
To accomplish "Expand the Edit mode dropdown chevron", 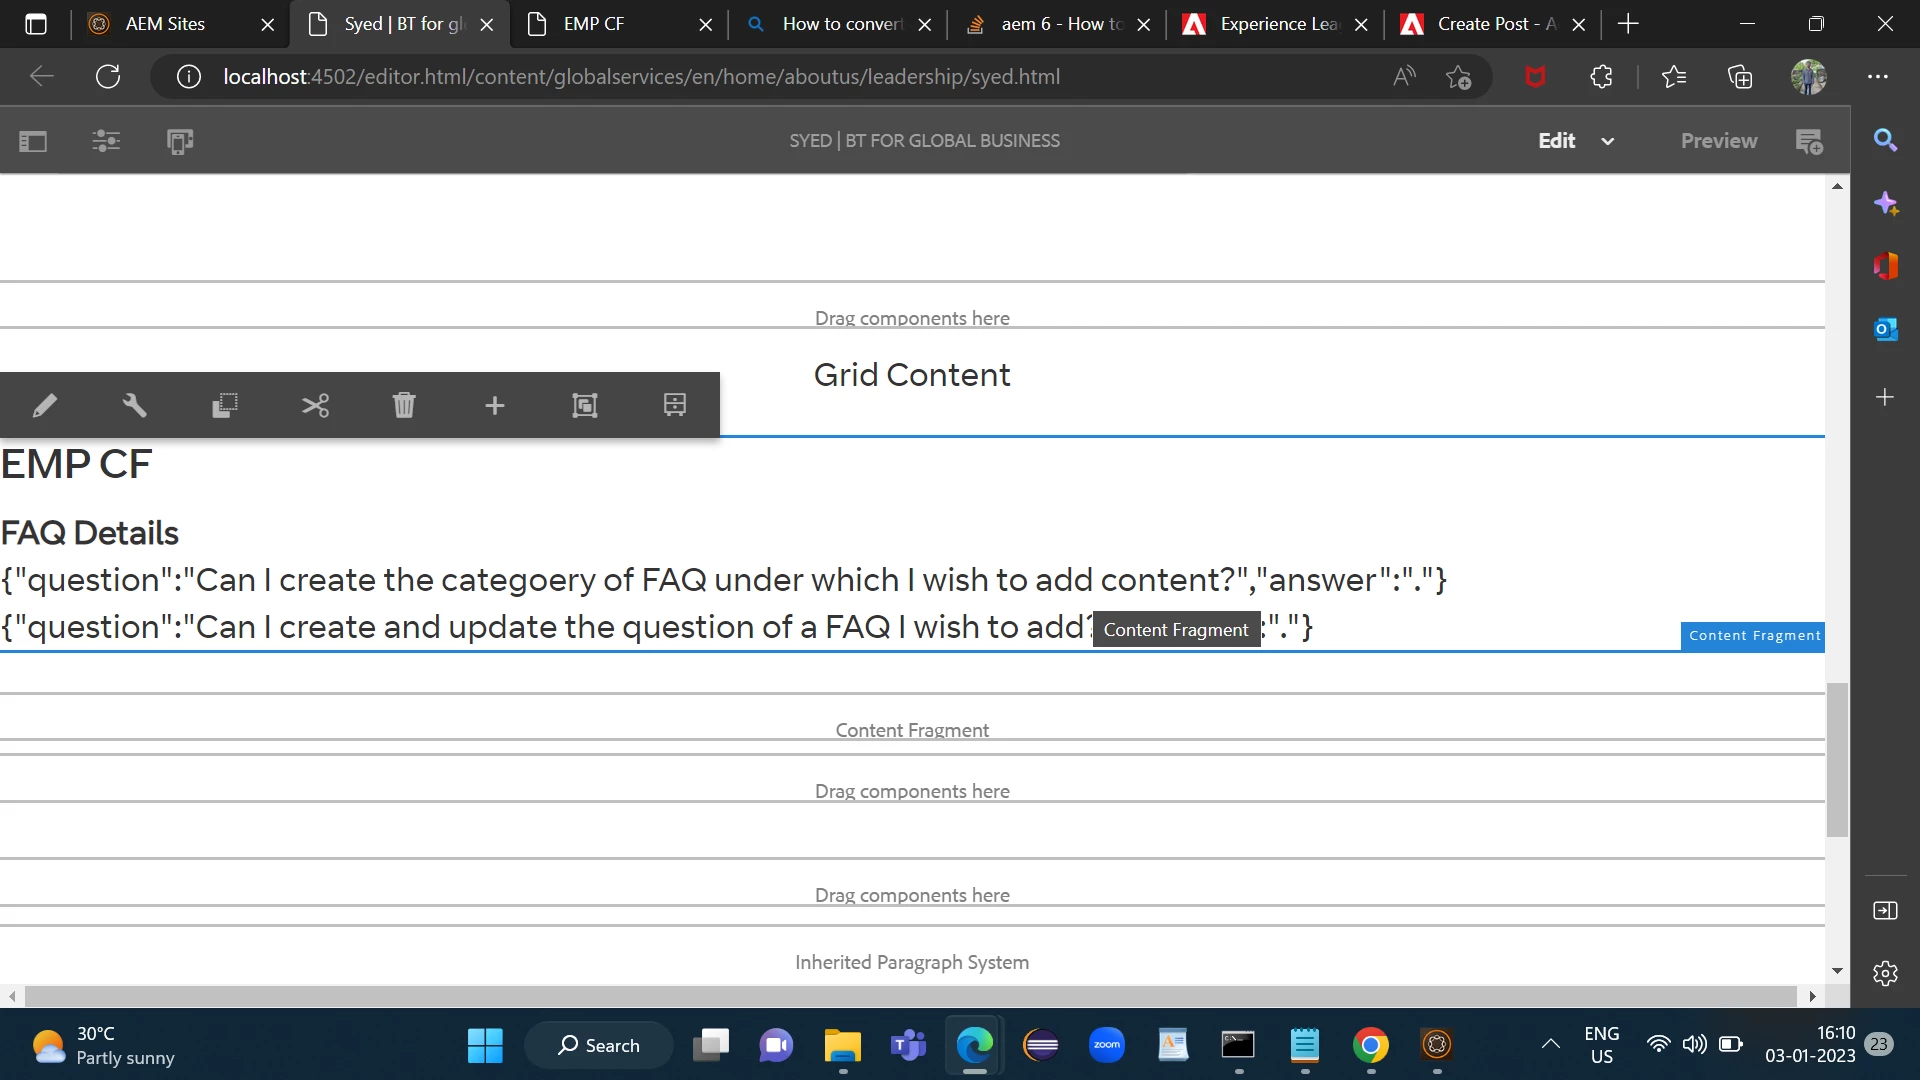I will click(1608, 141).
